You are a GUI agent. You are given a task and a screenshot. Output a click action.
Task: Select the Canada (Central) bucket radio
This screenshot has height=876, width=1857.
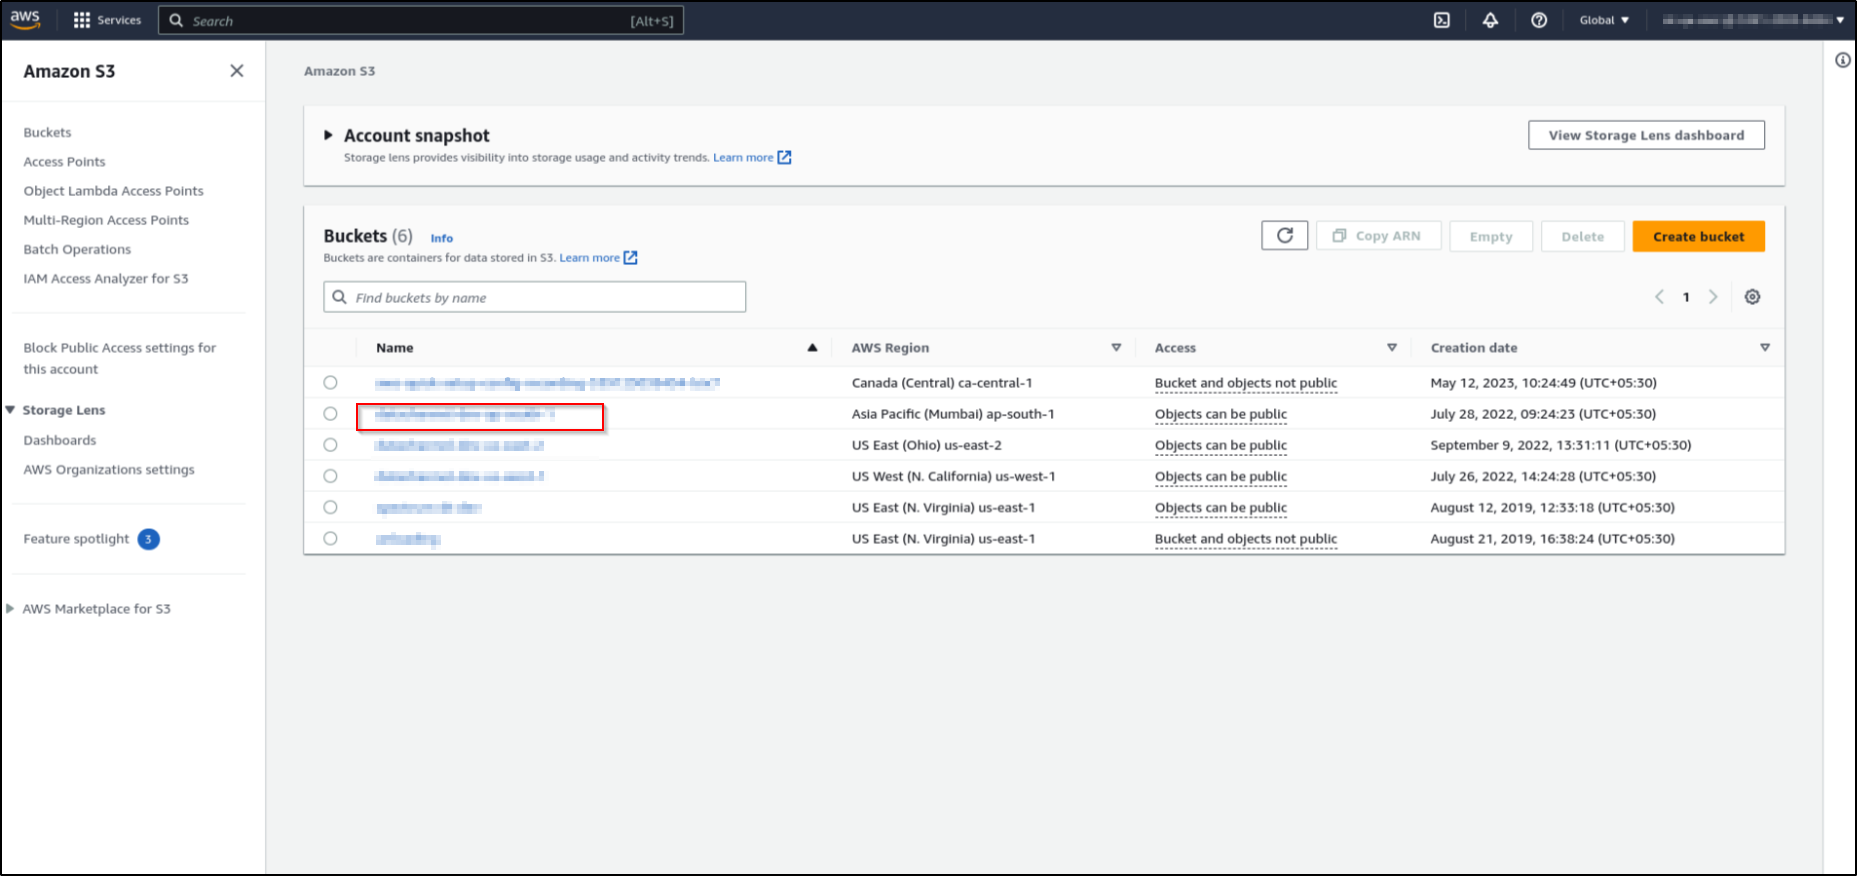point(330,383)
